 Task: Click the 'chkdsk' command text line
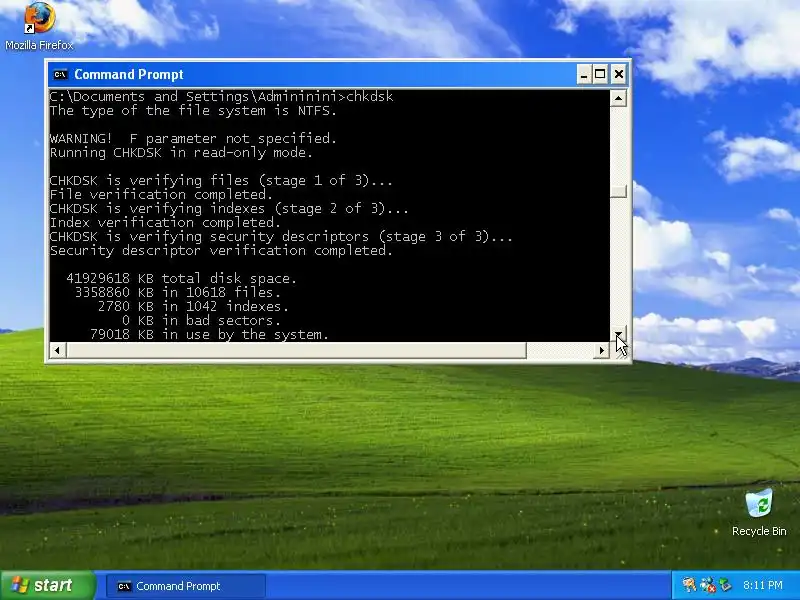point(221,96)
